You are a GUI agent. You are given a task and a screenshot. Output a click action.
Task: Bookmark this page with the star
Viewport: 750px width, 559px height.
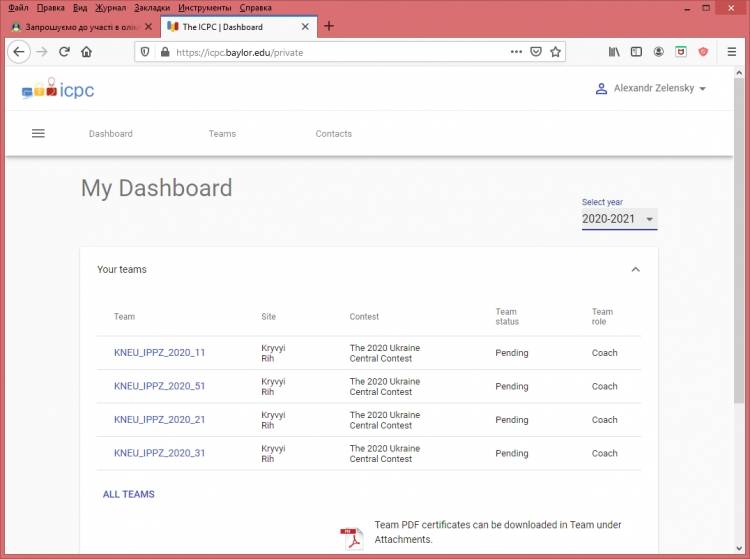pos(556,52)
